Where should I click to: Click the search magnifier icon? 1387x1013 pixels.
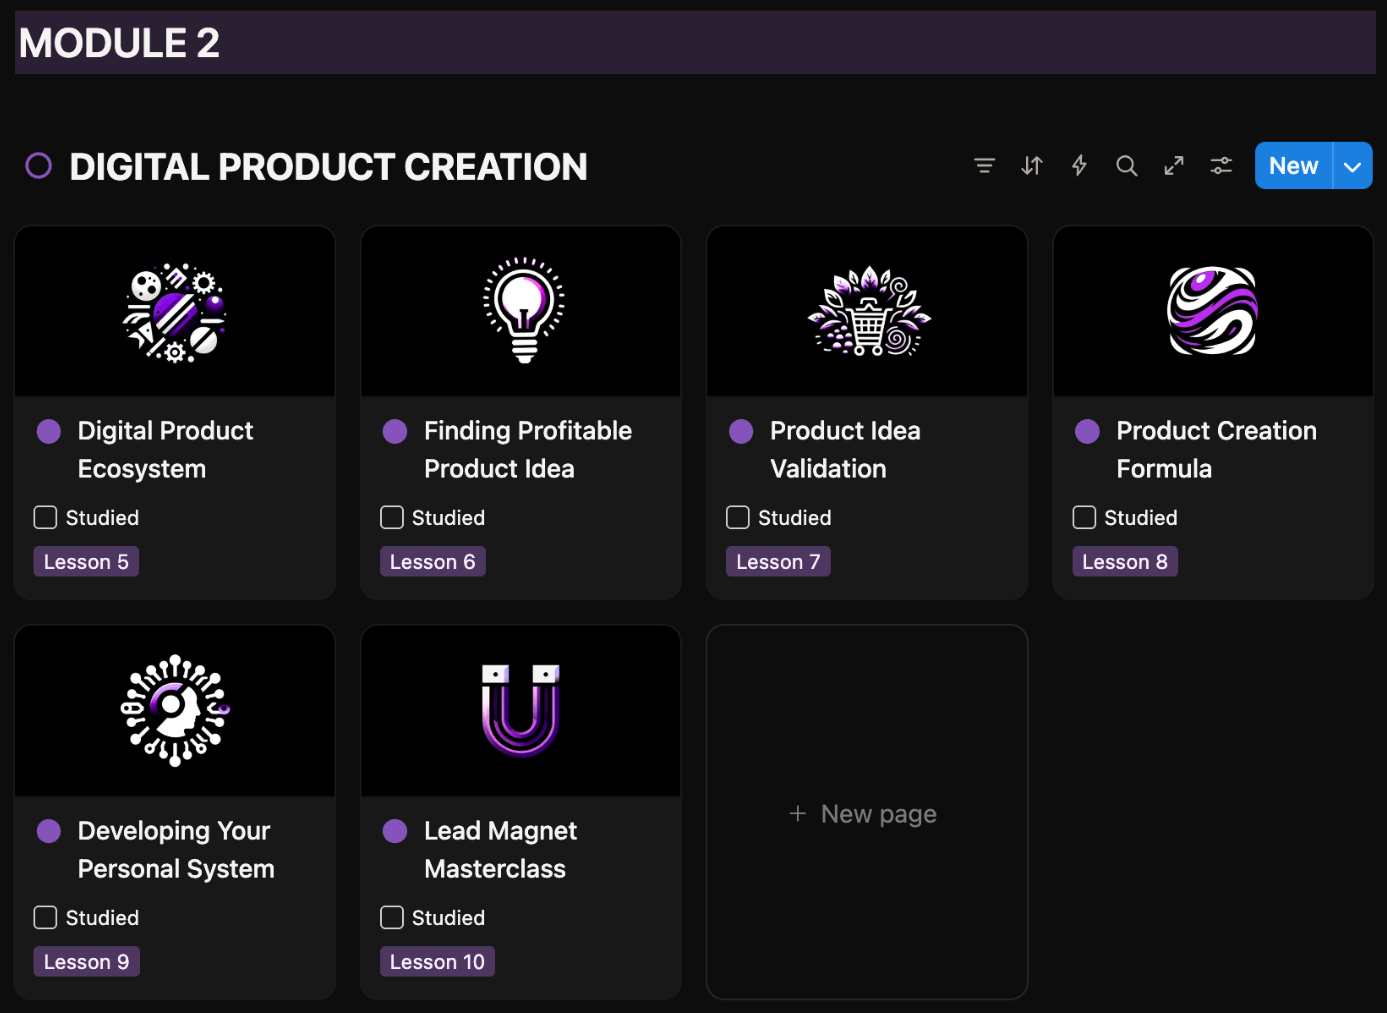[1126, 166]
